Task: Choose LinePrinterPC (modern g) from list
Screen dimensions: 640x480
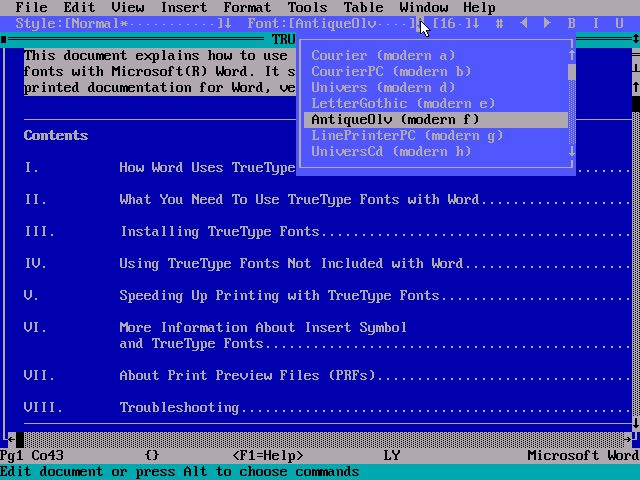Action: (x=407, y=135)
